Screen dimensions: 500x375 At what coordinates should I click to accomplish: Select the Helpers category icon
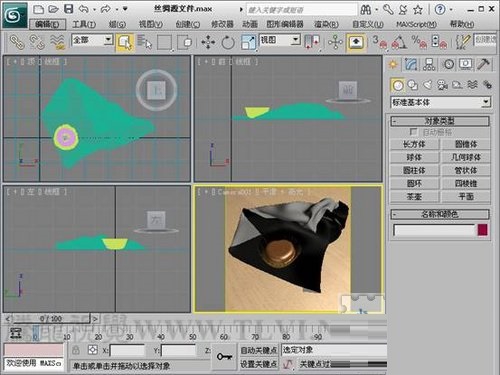pos(457,85)
